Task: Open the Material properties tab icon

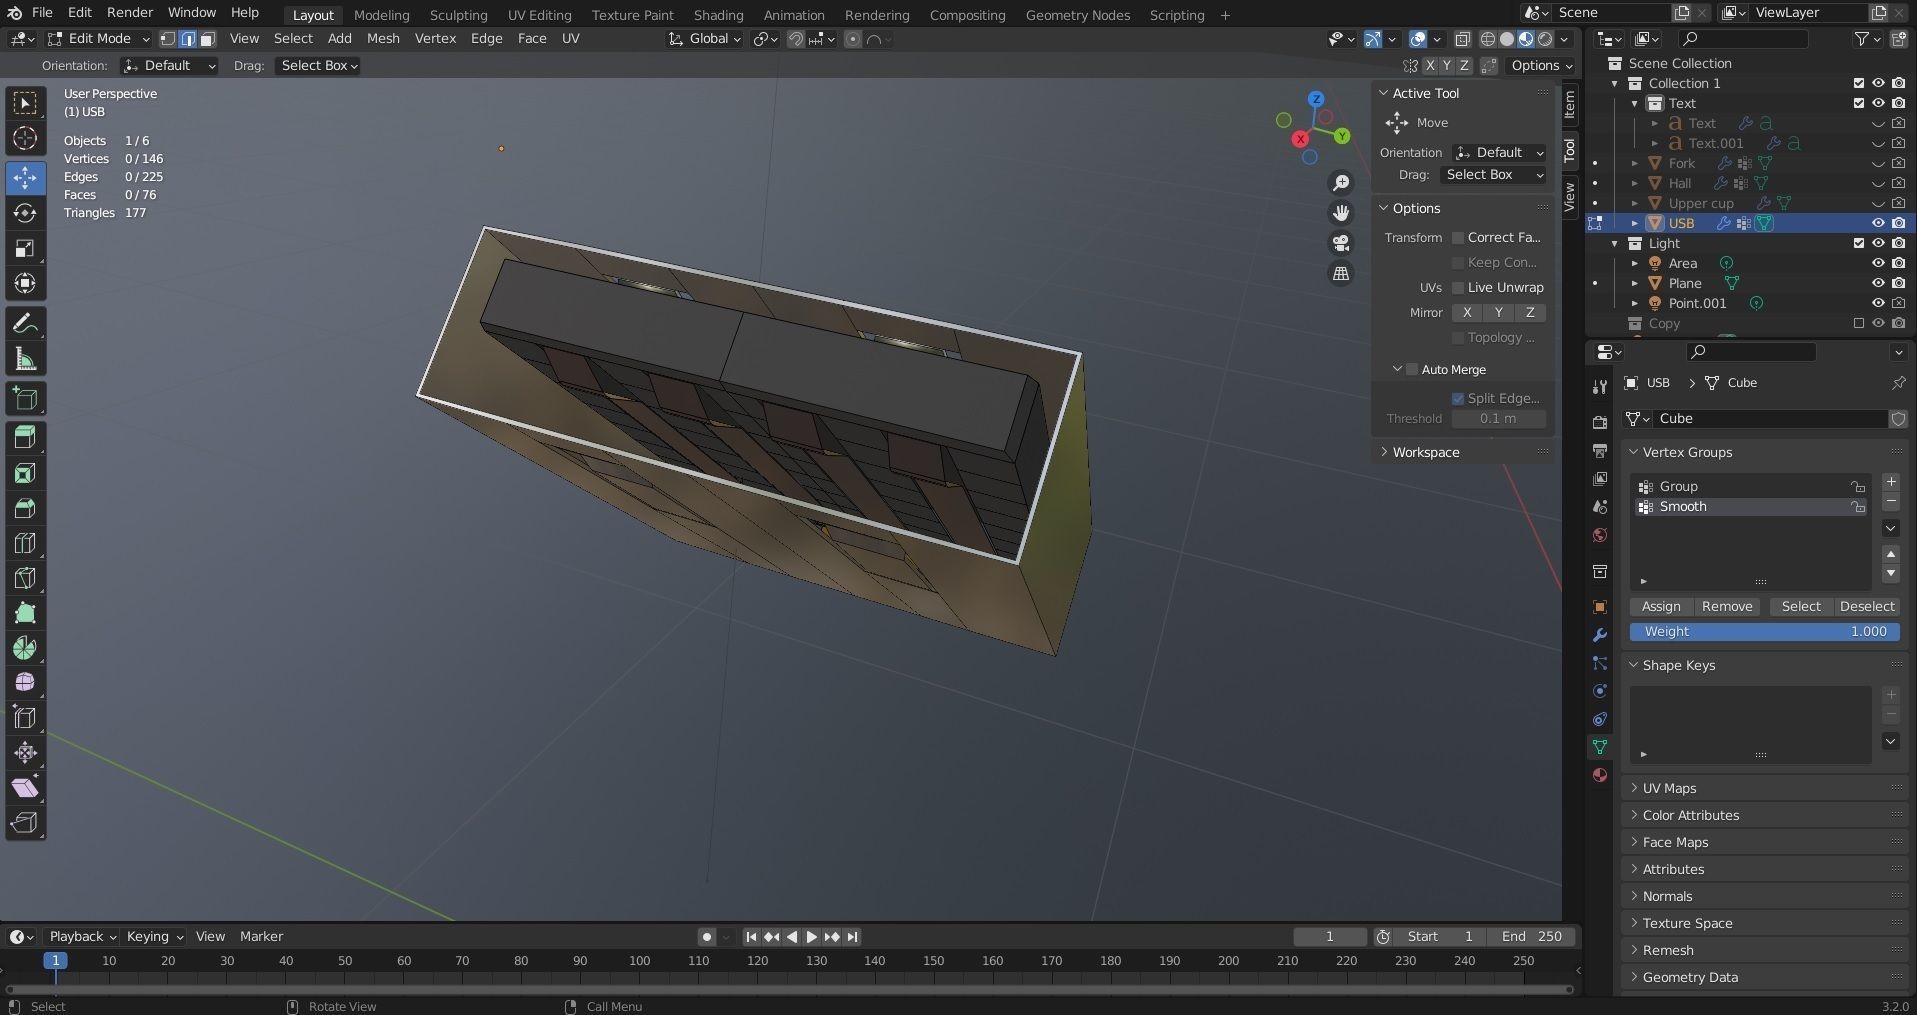Action: coord(1600,775)
